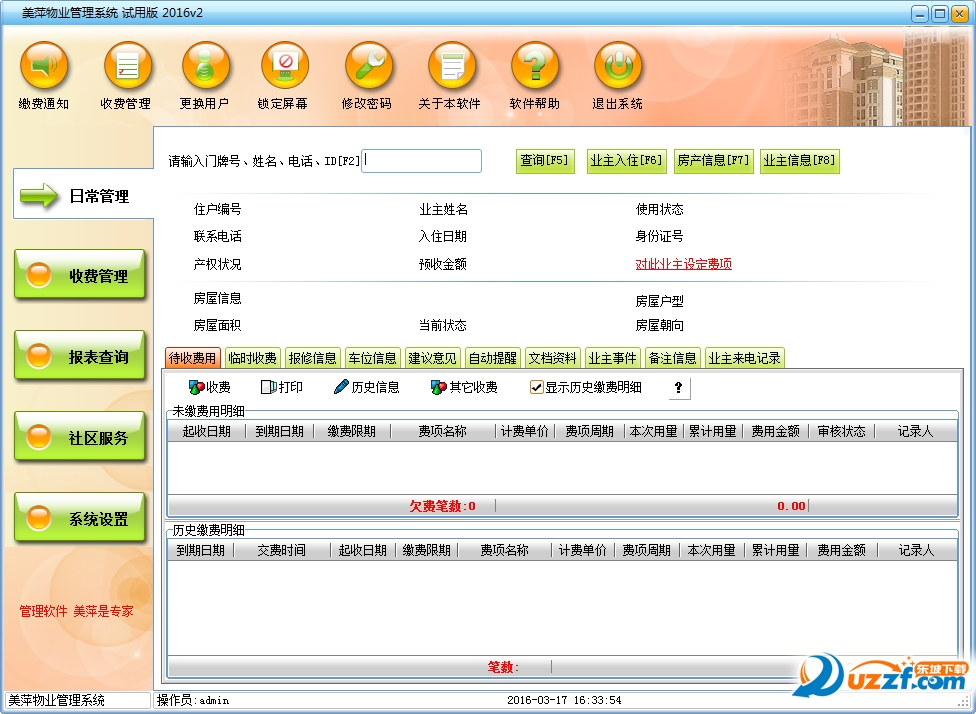Click 缴费限期 column header in 未缴费用明细
The image size is (976, 714).
(352, 431)
